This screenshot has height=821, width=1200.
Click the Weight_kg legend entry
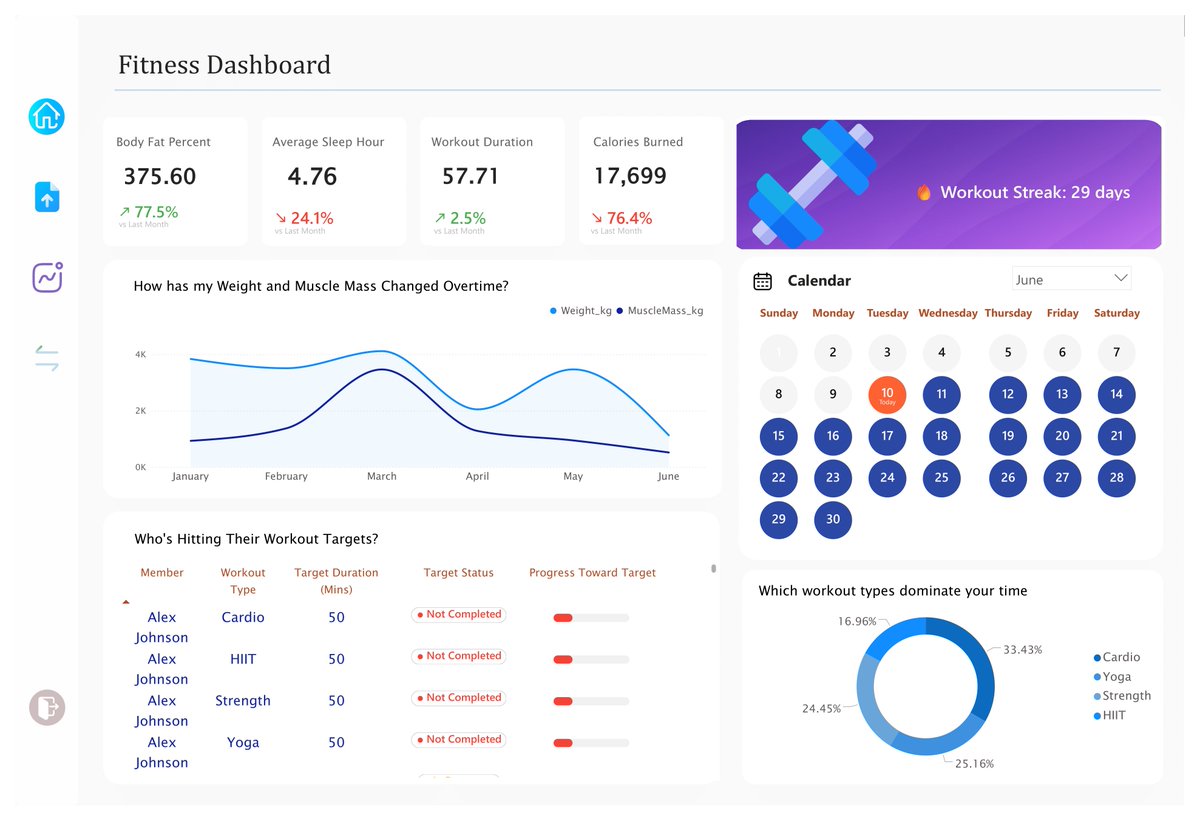click(580, 311)
